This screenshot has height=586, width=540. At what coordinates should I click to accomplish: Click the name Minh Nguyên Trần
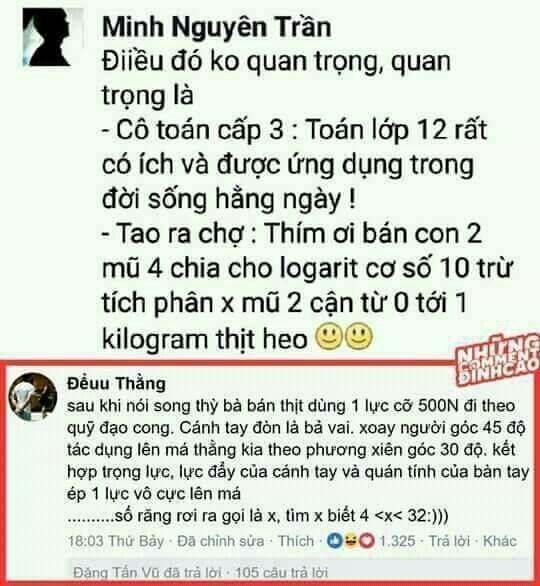pos(217,27)
